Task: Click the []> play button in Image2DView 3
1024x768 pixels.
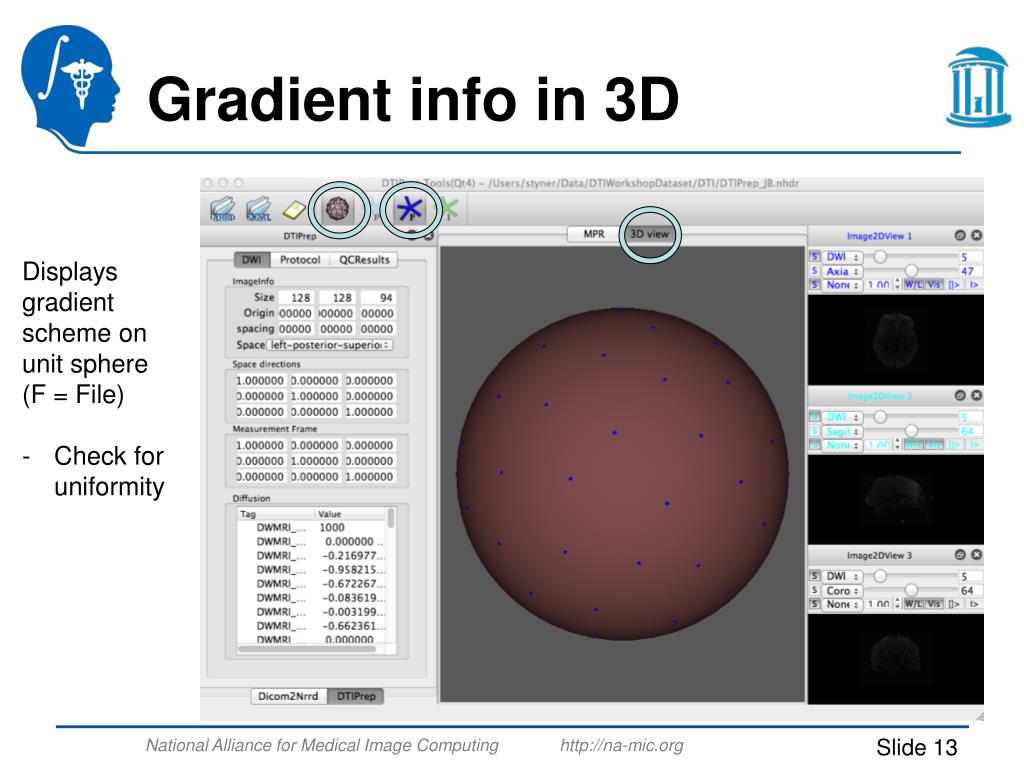Action: click(x=954, y=604)
